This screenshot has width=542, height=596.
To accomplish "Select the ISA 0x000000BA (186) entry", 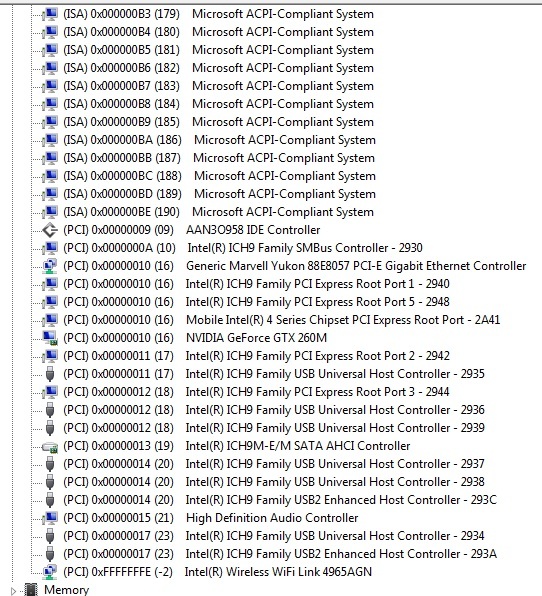I will tap(220, 140).
